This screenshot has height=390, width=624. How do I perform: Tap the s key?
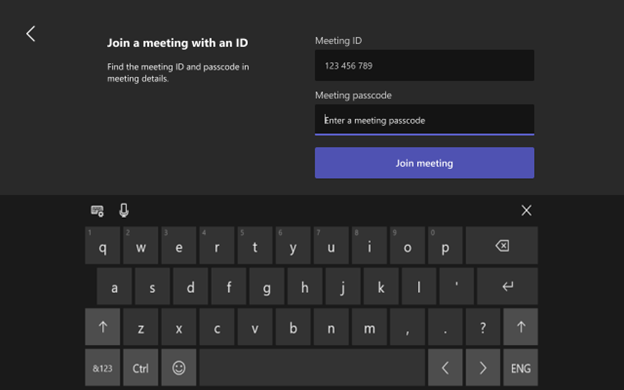pos(152,286)
